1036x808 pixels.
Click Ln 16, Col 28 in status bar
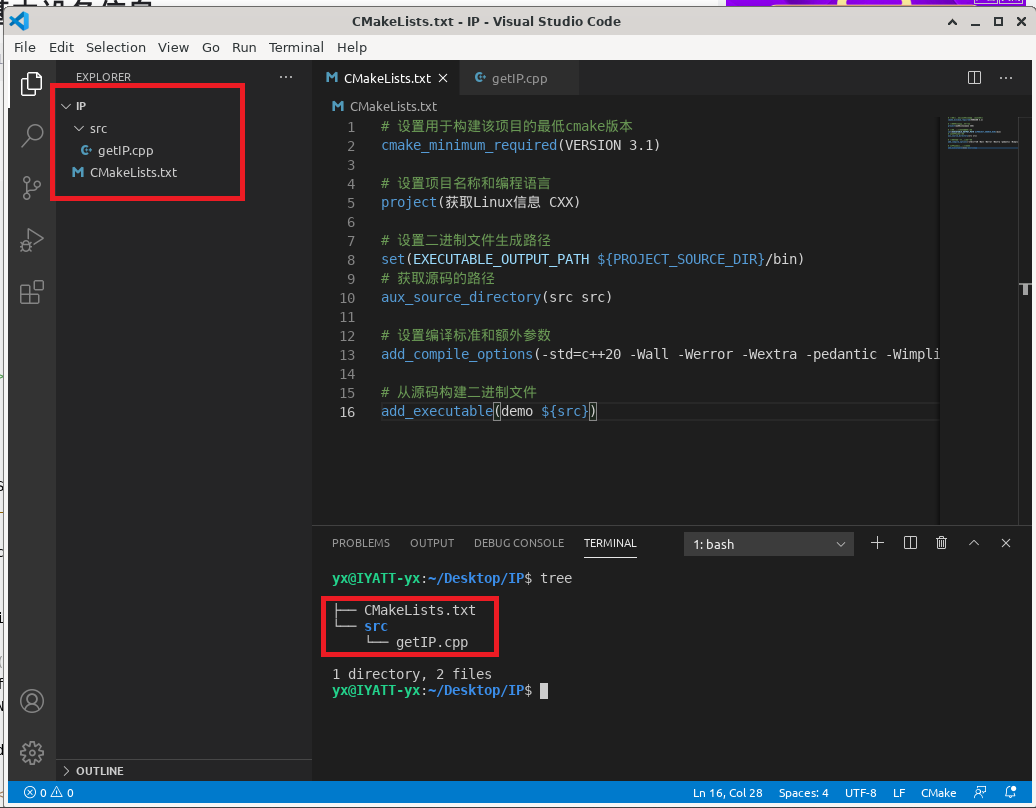[x=727, y=793]
